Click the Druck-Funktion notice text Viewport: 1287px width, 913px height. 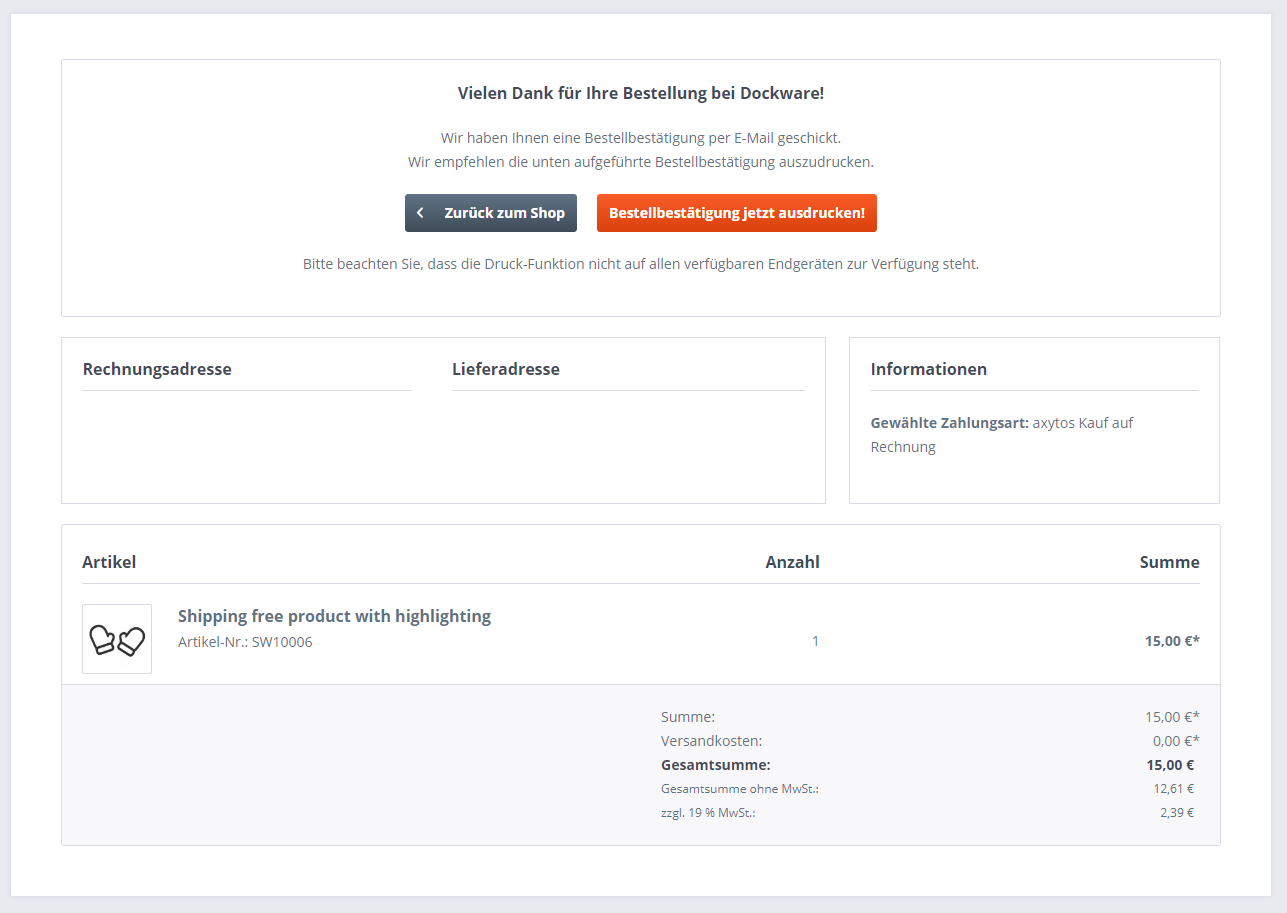tap(641, 265)
